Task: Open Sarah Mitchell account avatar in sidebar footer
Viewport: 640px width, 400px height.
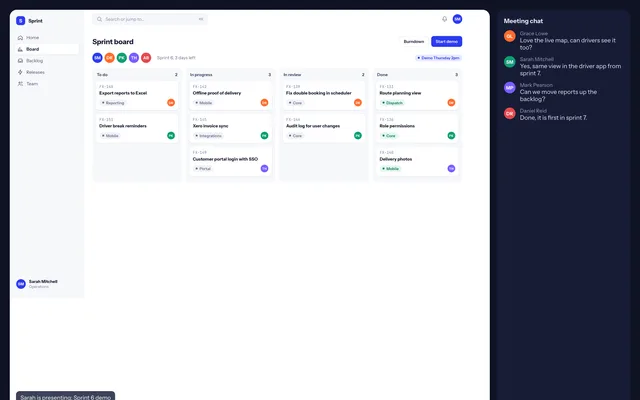Action: (21, 284)
